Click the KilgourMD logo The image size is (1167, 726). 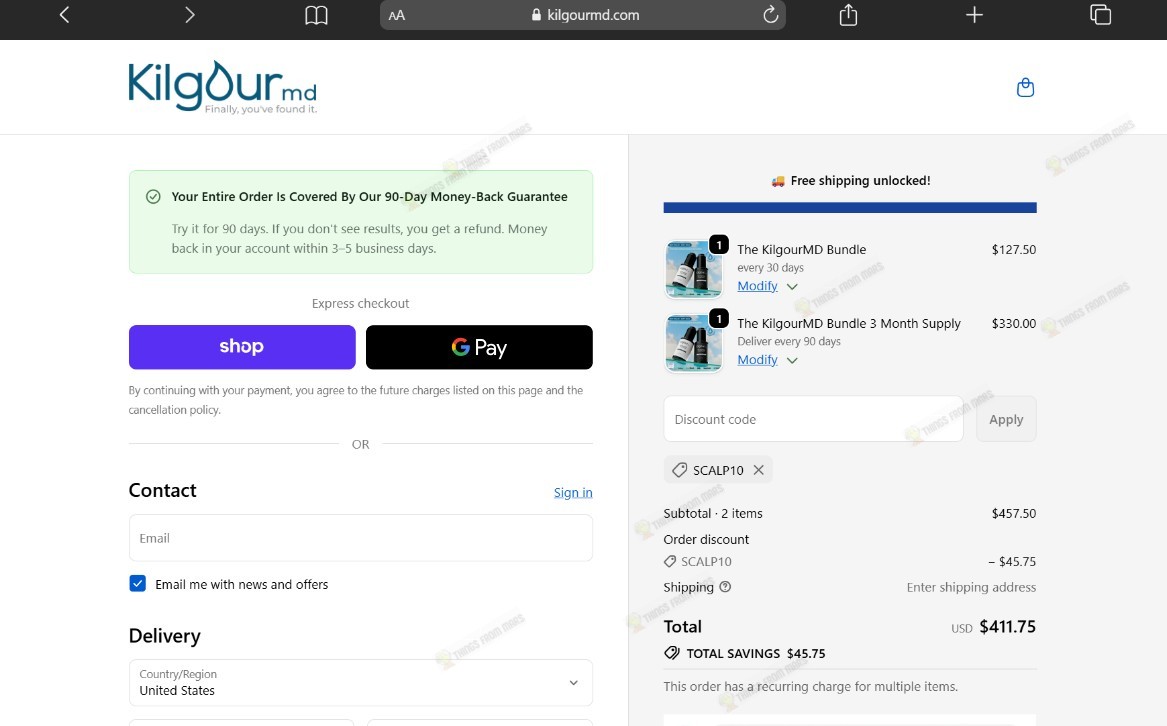coord(223,87)
